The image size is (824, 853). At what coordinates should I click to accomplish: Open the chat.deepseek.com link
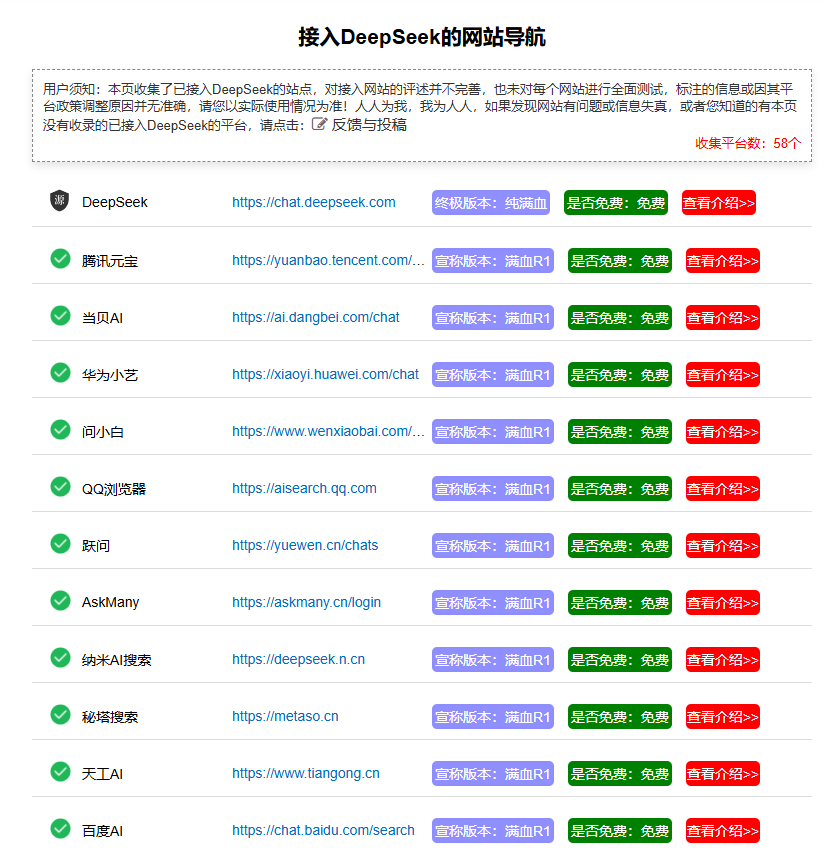(313, 202)
